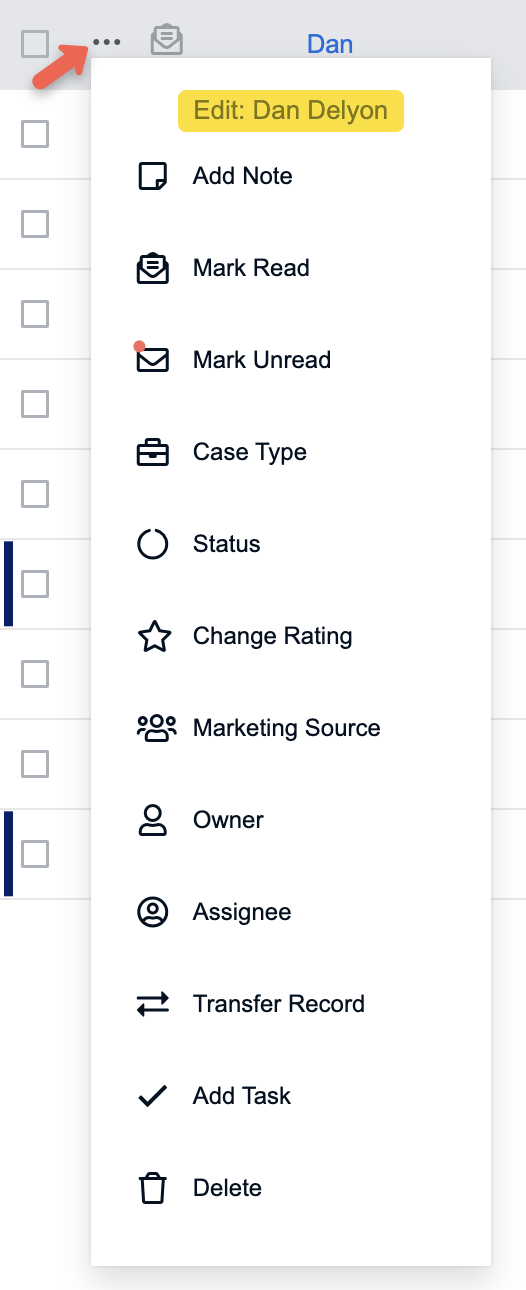Click the Mark Unread envelope icon
Screen dimensions: 526x1290
coord(152,359)
